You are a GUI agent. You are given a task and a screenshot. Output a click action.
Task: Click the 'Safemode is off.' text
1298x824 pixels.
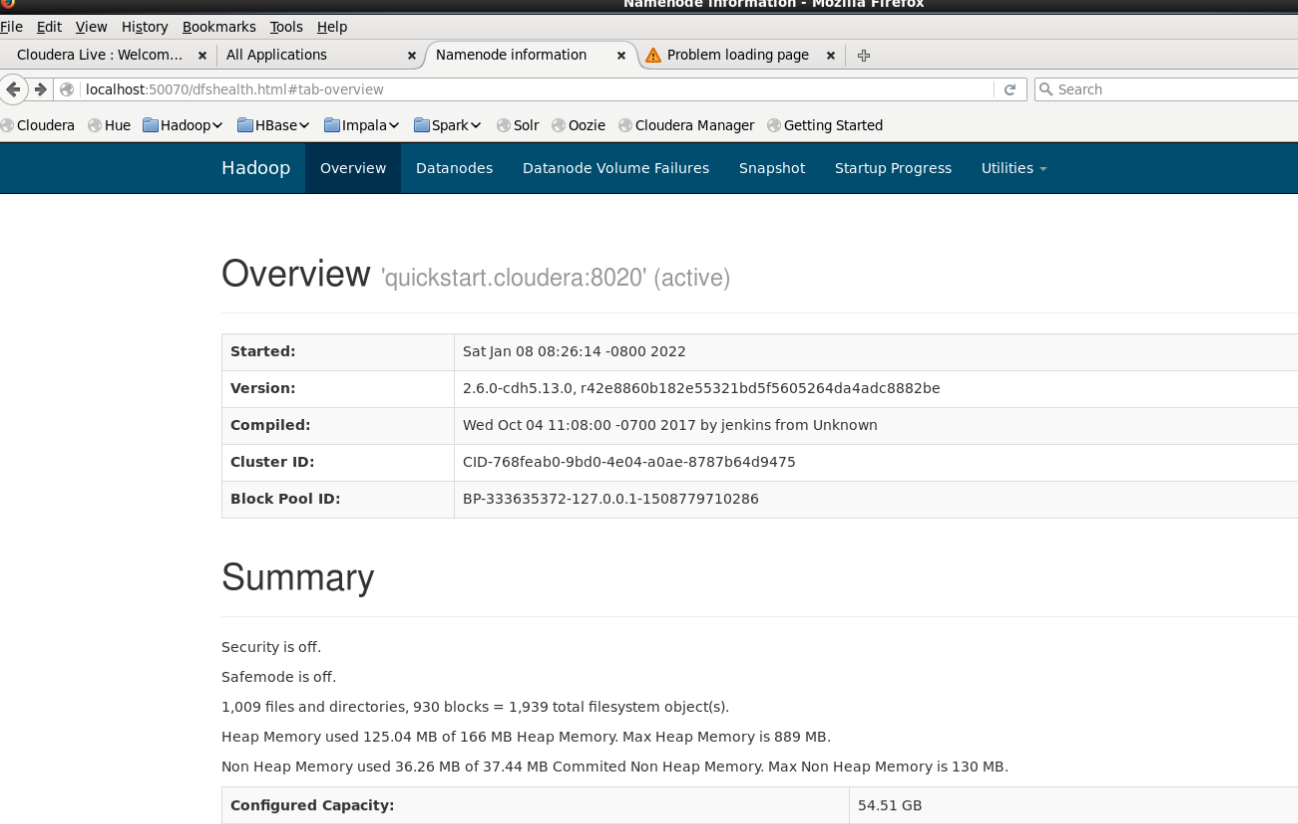(x=279, y=677)
